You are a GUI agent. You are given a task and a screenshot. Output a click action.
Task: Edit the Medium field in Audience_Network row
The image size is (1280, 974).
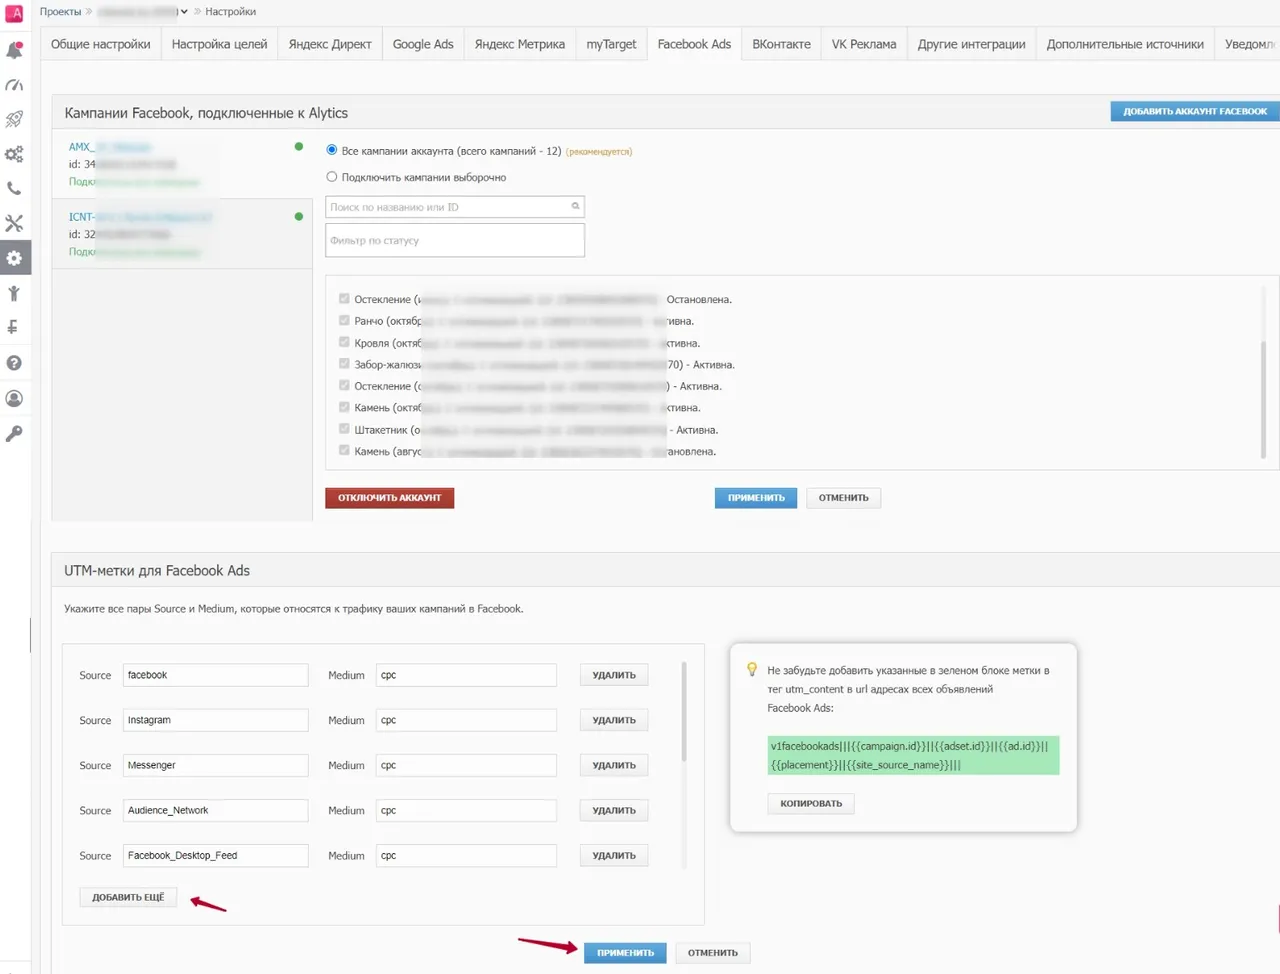click(x=466, y=810)
